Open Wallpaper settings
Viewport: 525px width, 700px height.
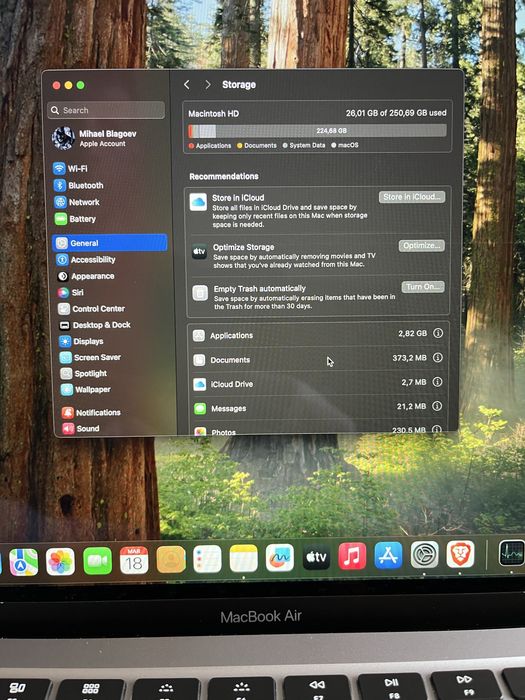[x=86, y=389]
